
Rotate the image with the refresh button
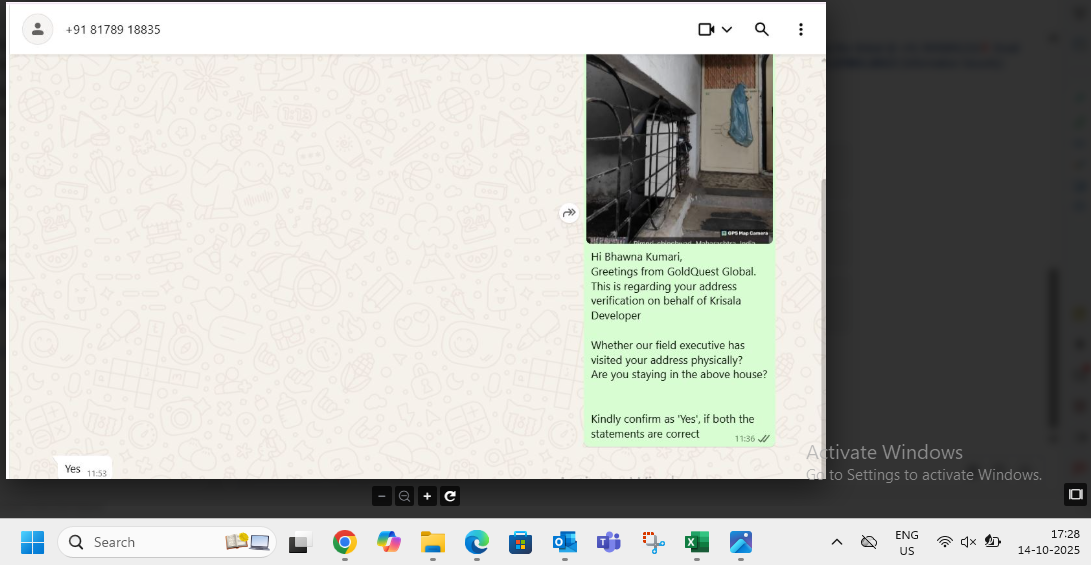[x=450, y=496]
